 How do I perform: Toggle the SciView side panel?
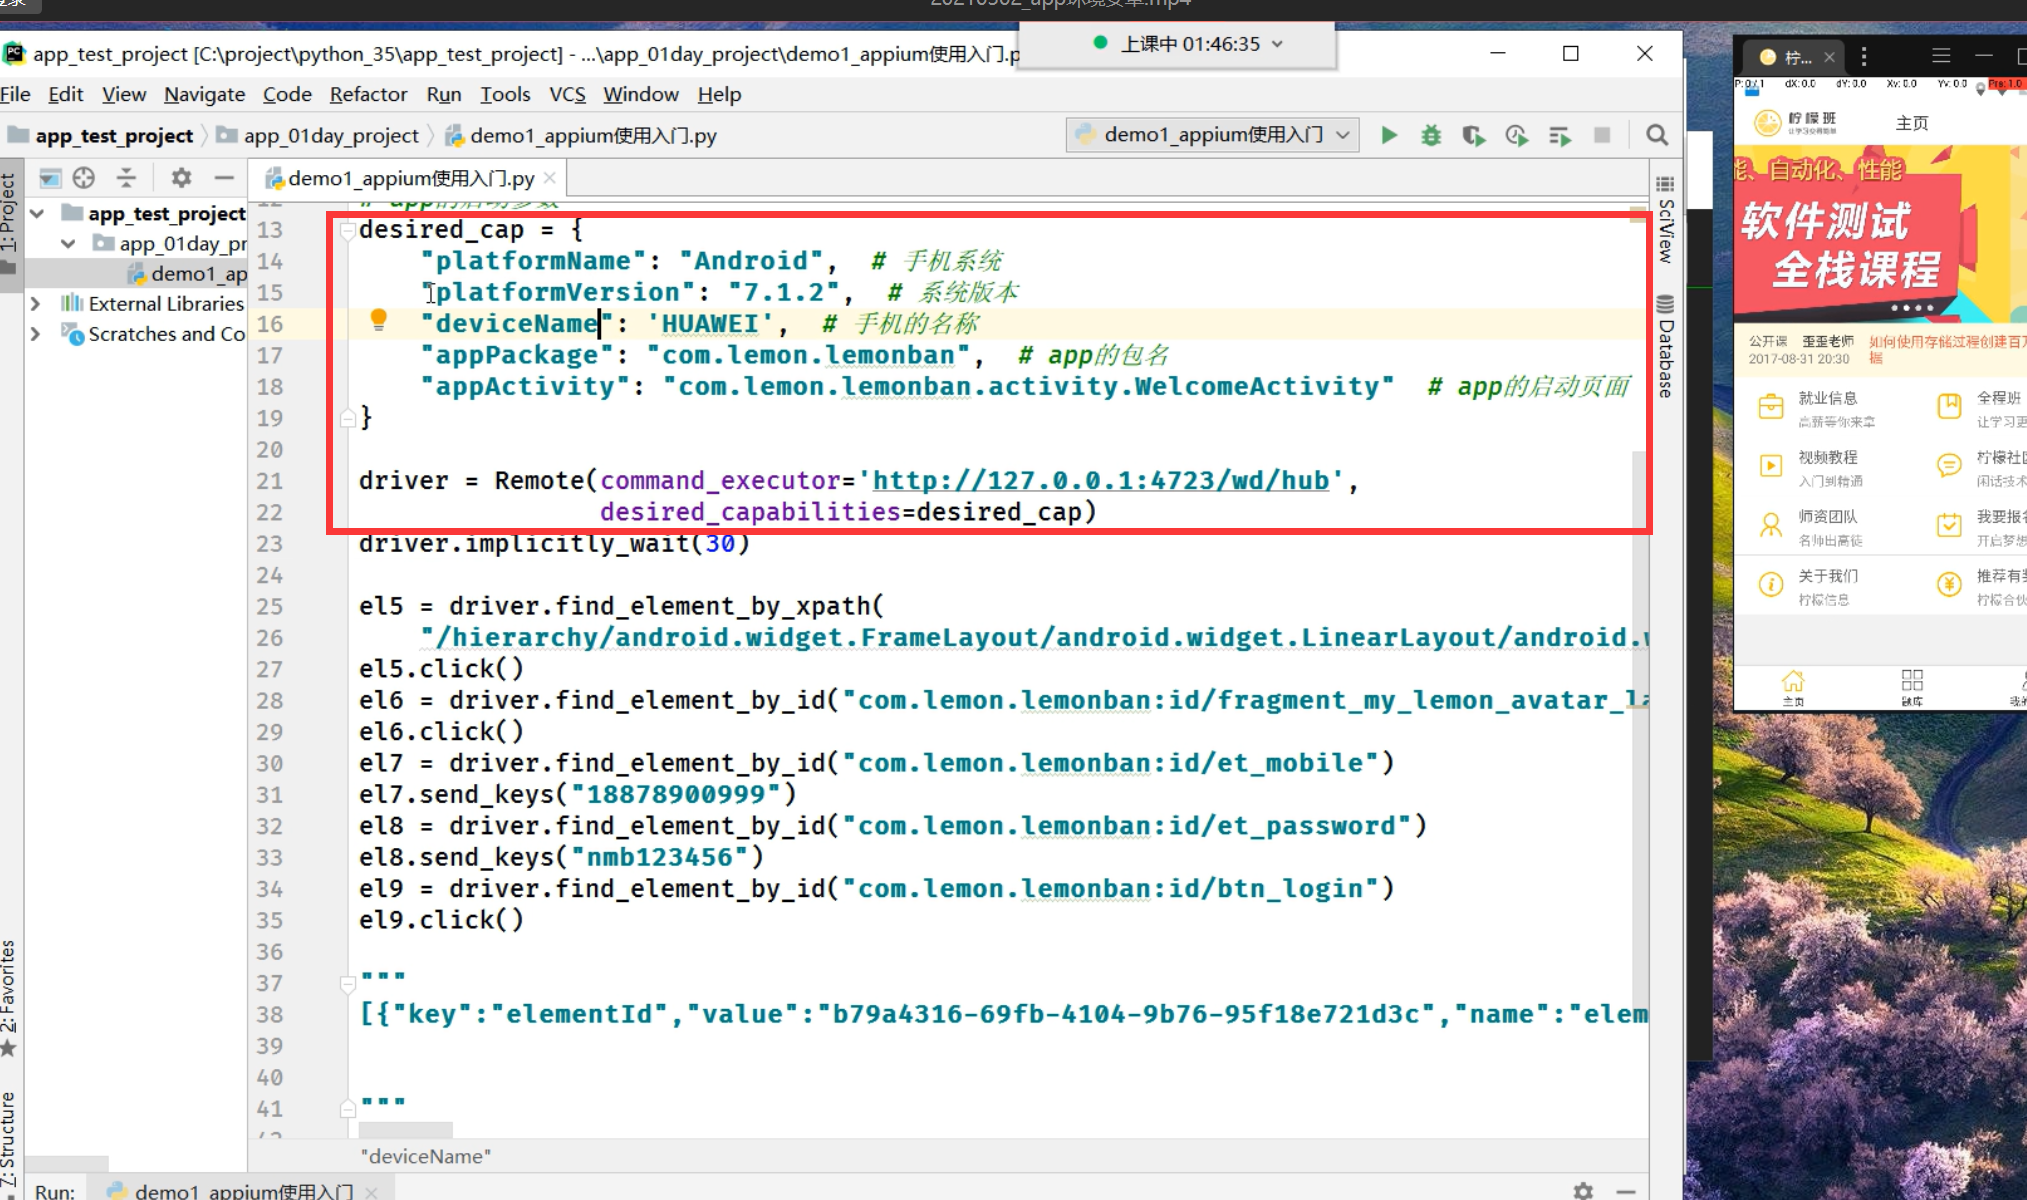coord(1665,220)
